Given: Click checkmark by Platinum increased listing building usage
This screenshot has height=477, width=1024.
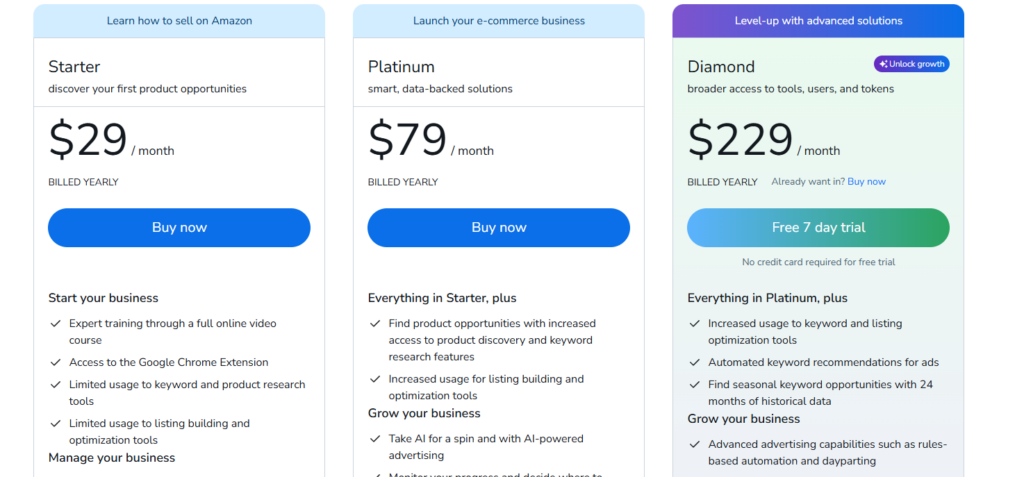Looking at the screenshot, I should coord(375,380).
